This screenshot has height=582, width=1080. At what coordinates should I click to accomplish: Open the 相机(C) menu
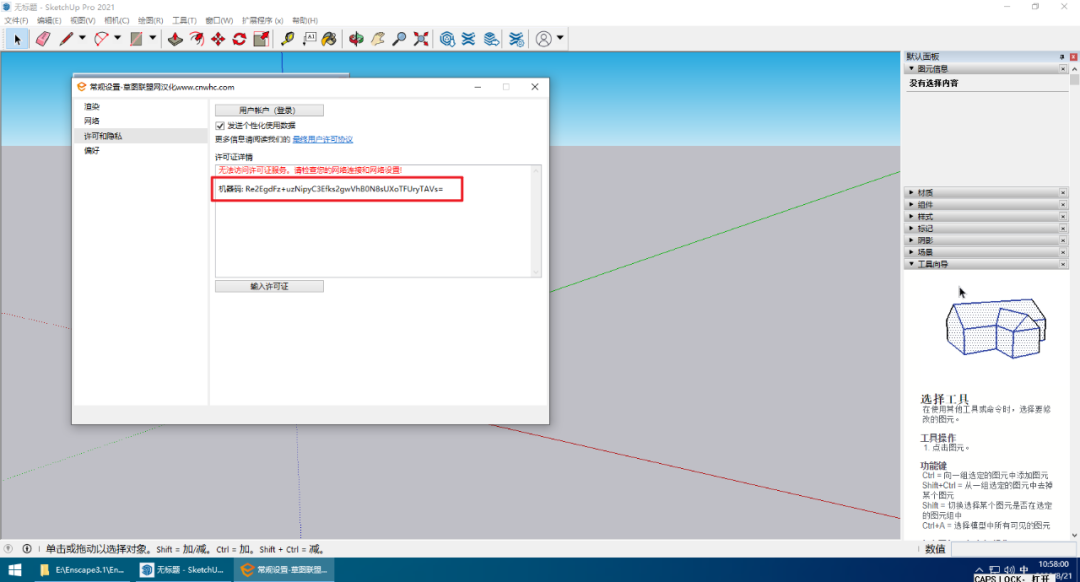tap(116, 20)
